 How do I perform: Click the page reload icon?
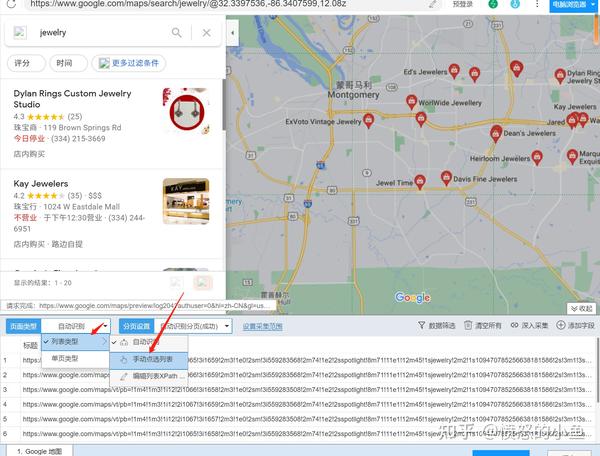click(11, 4)
